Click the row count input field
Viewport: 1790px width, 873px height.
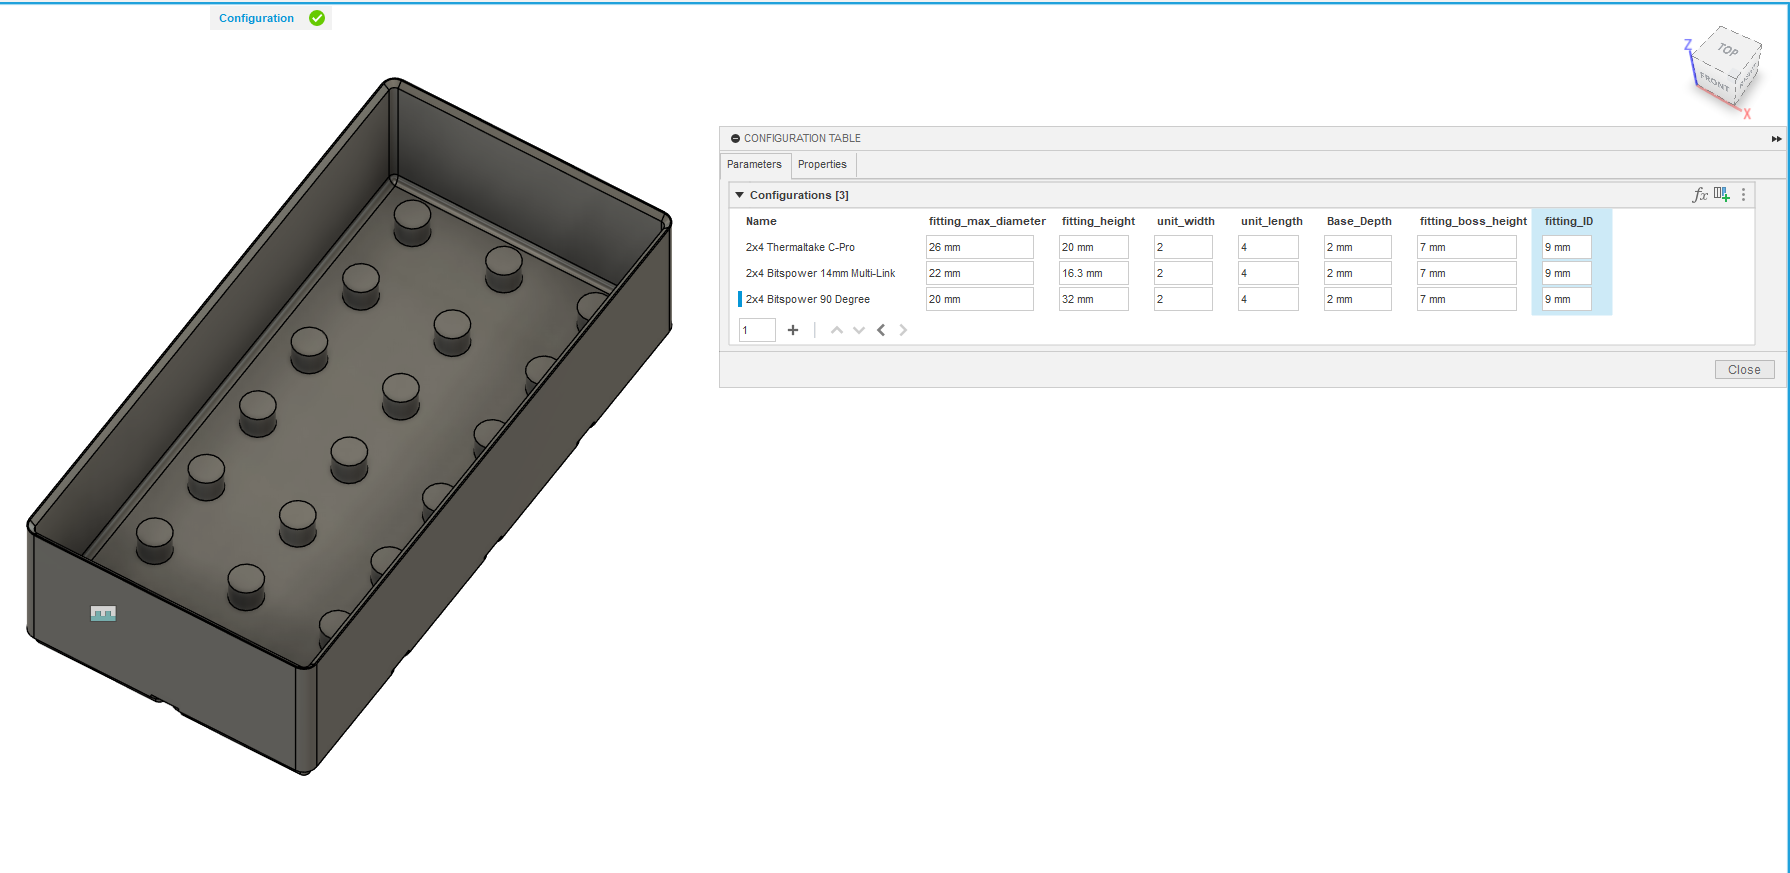point(757,330)
